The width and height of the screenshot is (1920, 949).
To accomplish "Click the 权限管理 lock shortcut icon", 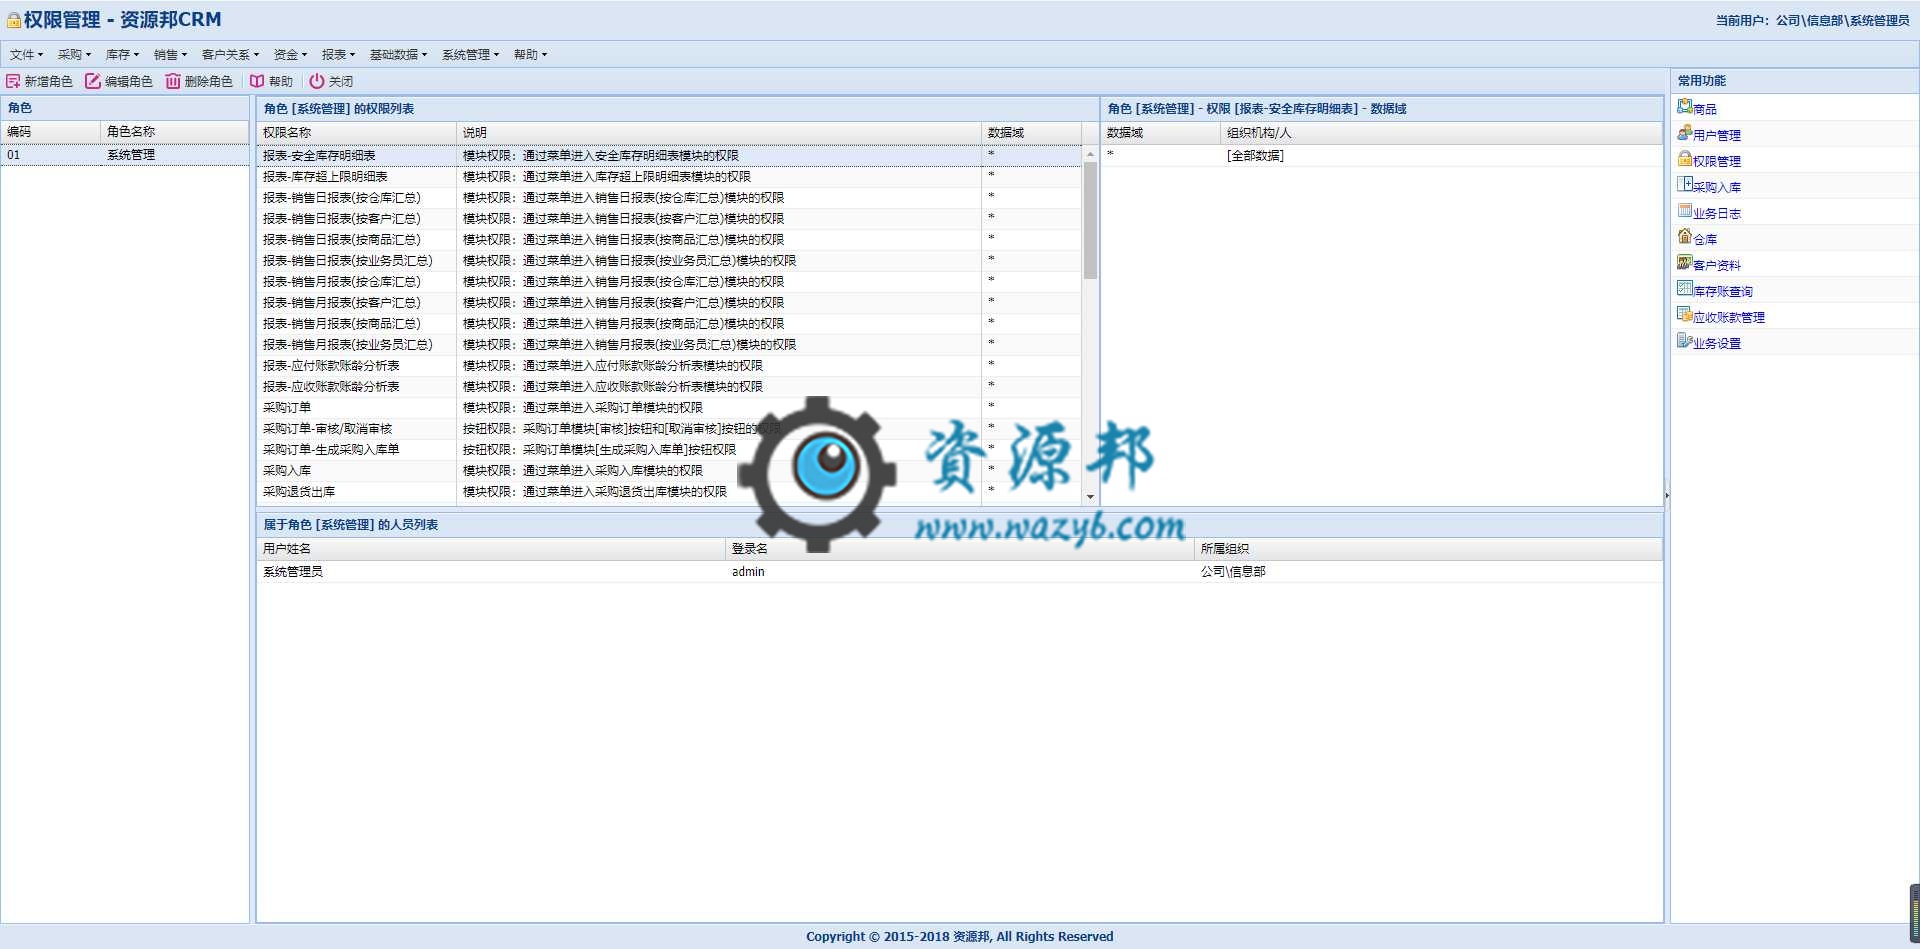I will (1685, 158).
